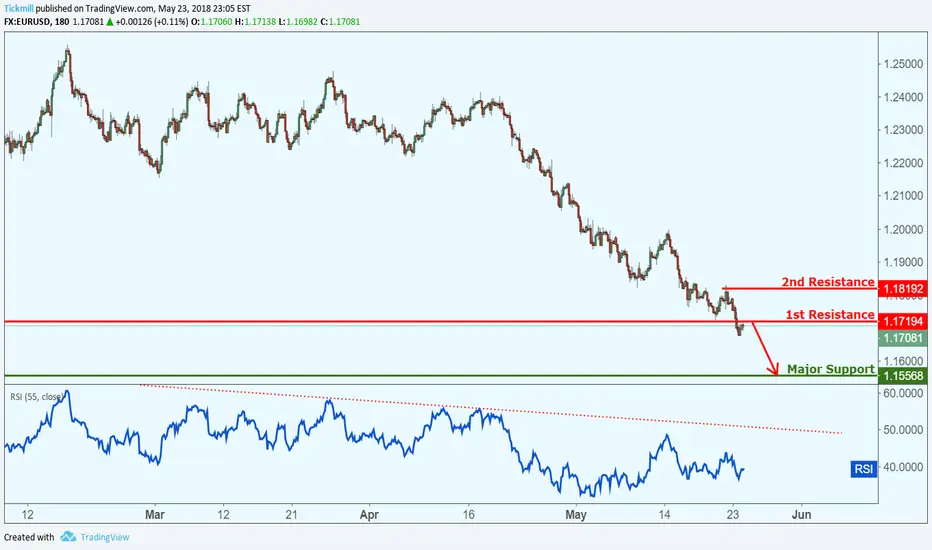Click the TradingView logo icon
This screenshot has width=932, height=550.
point(68,536)
